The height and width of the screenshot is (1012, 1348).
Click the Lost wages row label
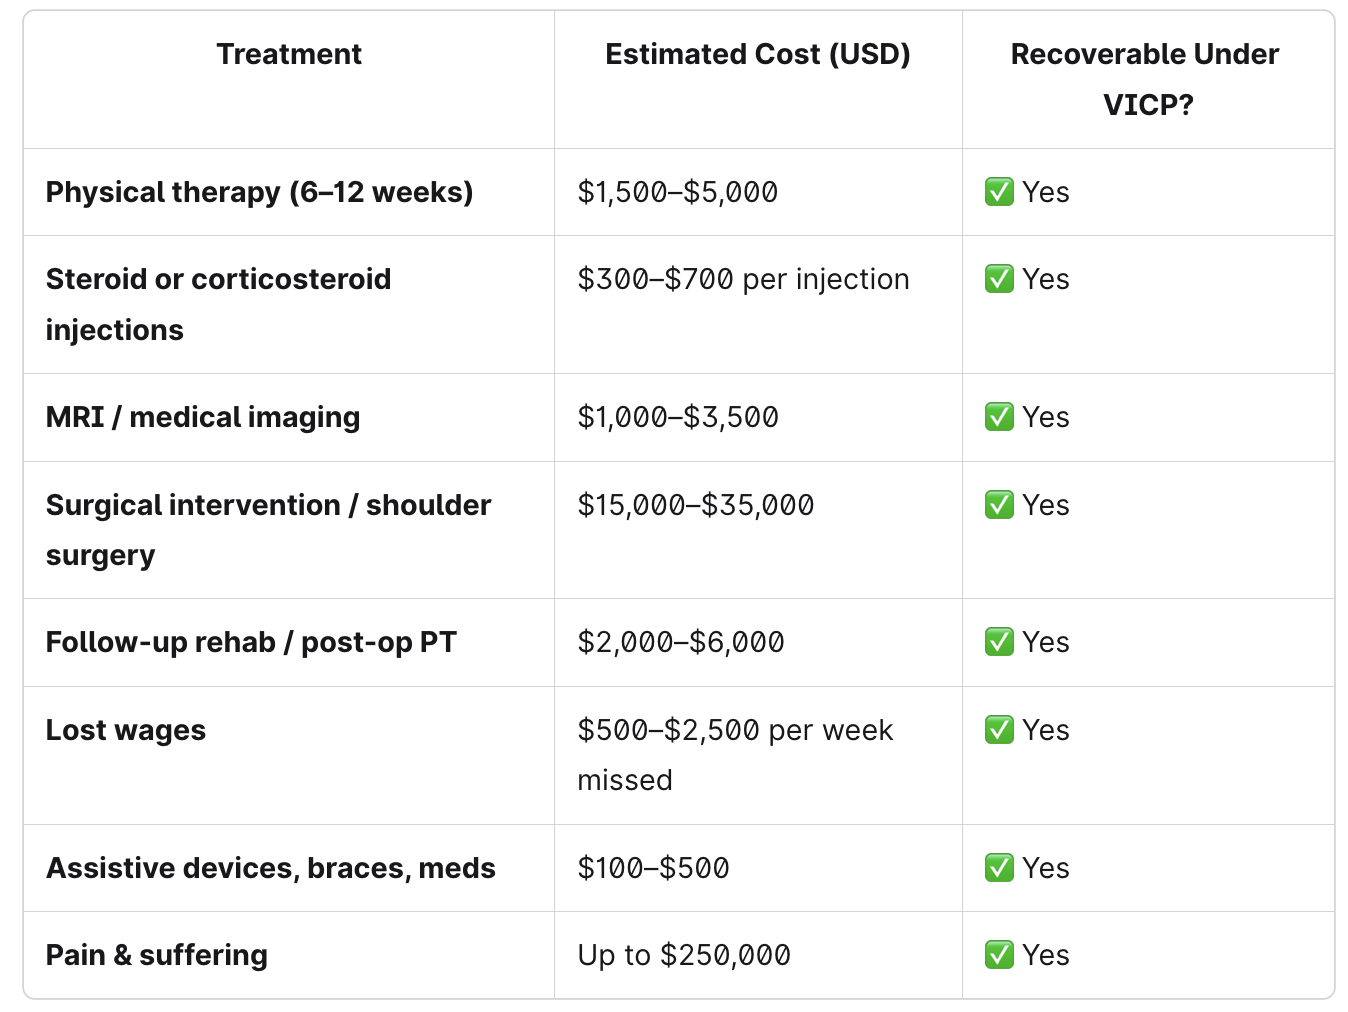tap(126, 730)
